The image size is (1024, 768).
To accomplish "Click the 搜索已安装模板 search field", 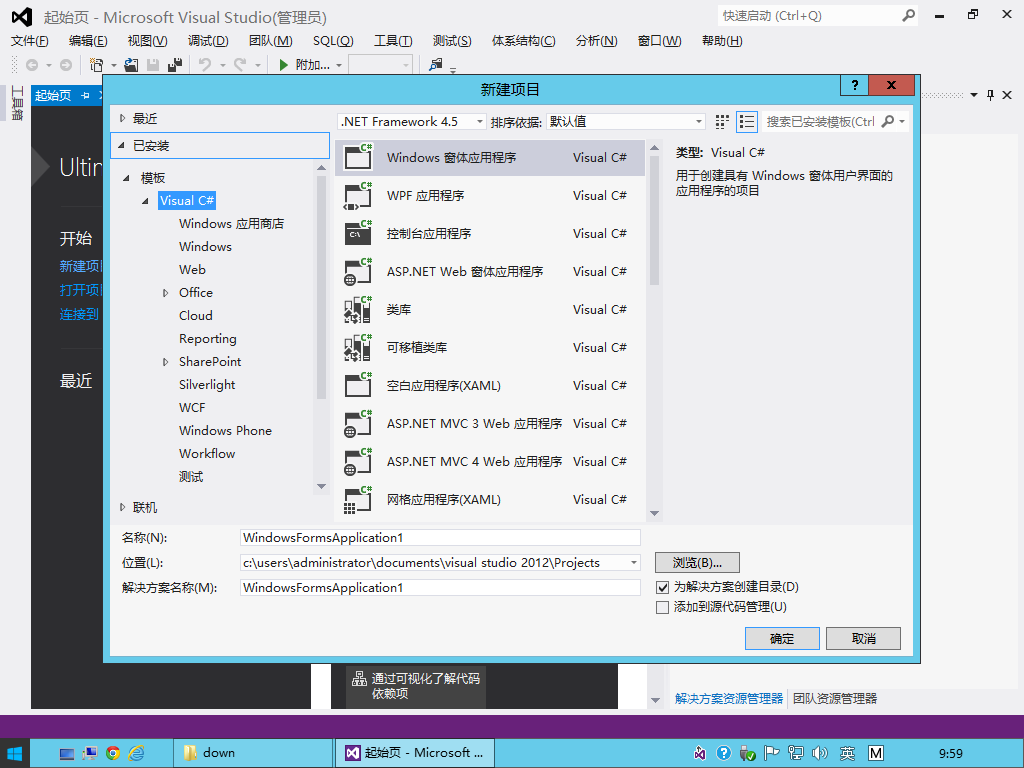I will coord(820,121).
